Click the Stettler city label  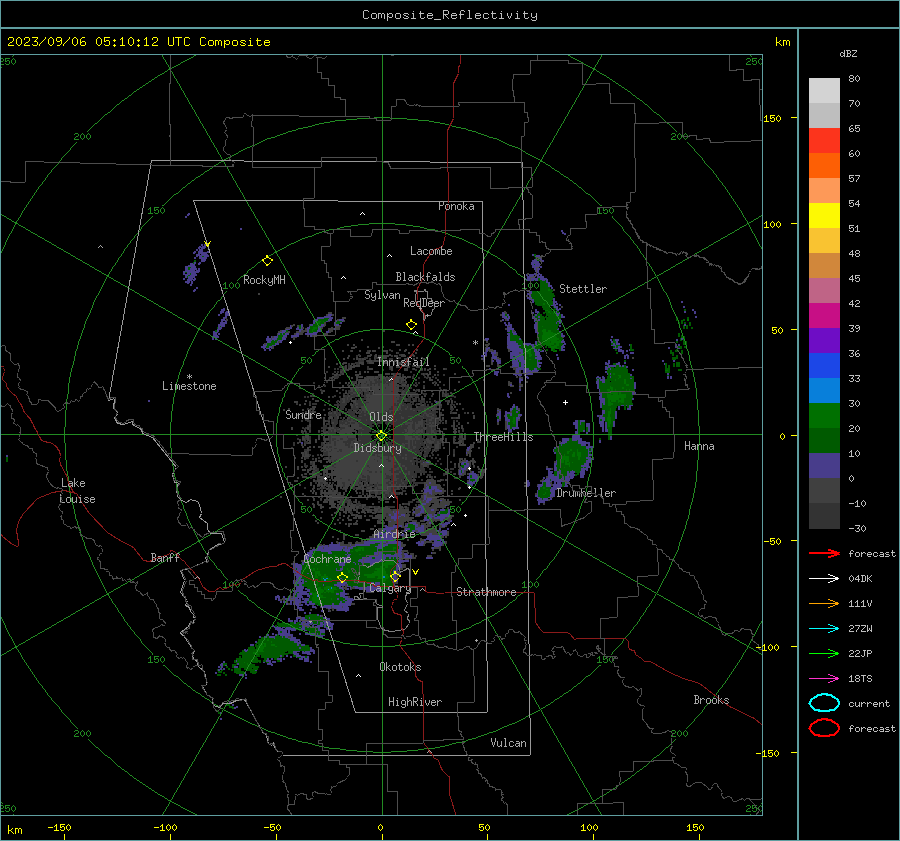(583, 289)
